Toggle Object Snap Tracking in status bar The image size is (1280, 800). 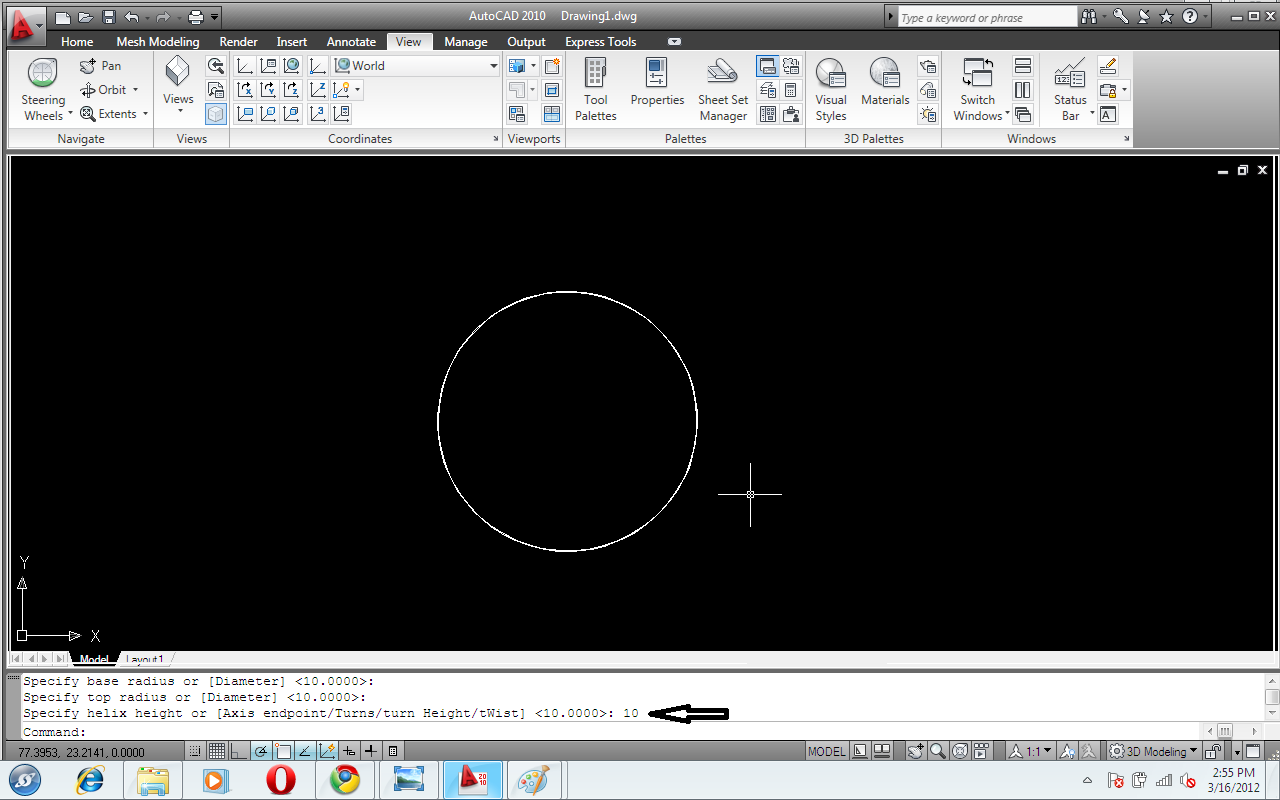click(305, 751)
